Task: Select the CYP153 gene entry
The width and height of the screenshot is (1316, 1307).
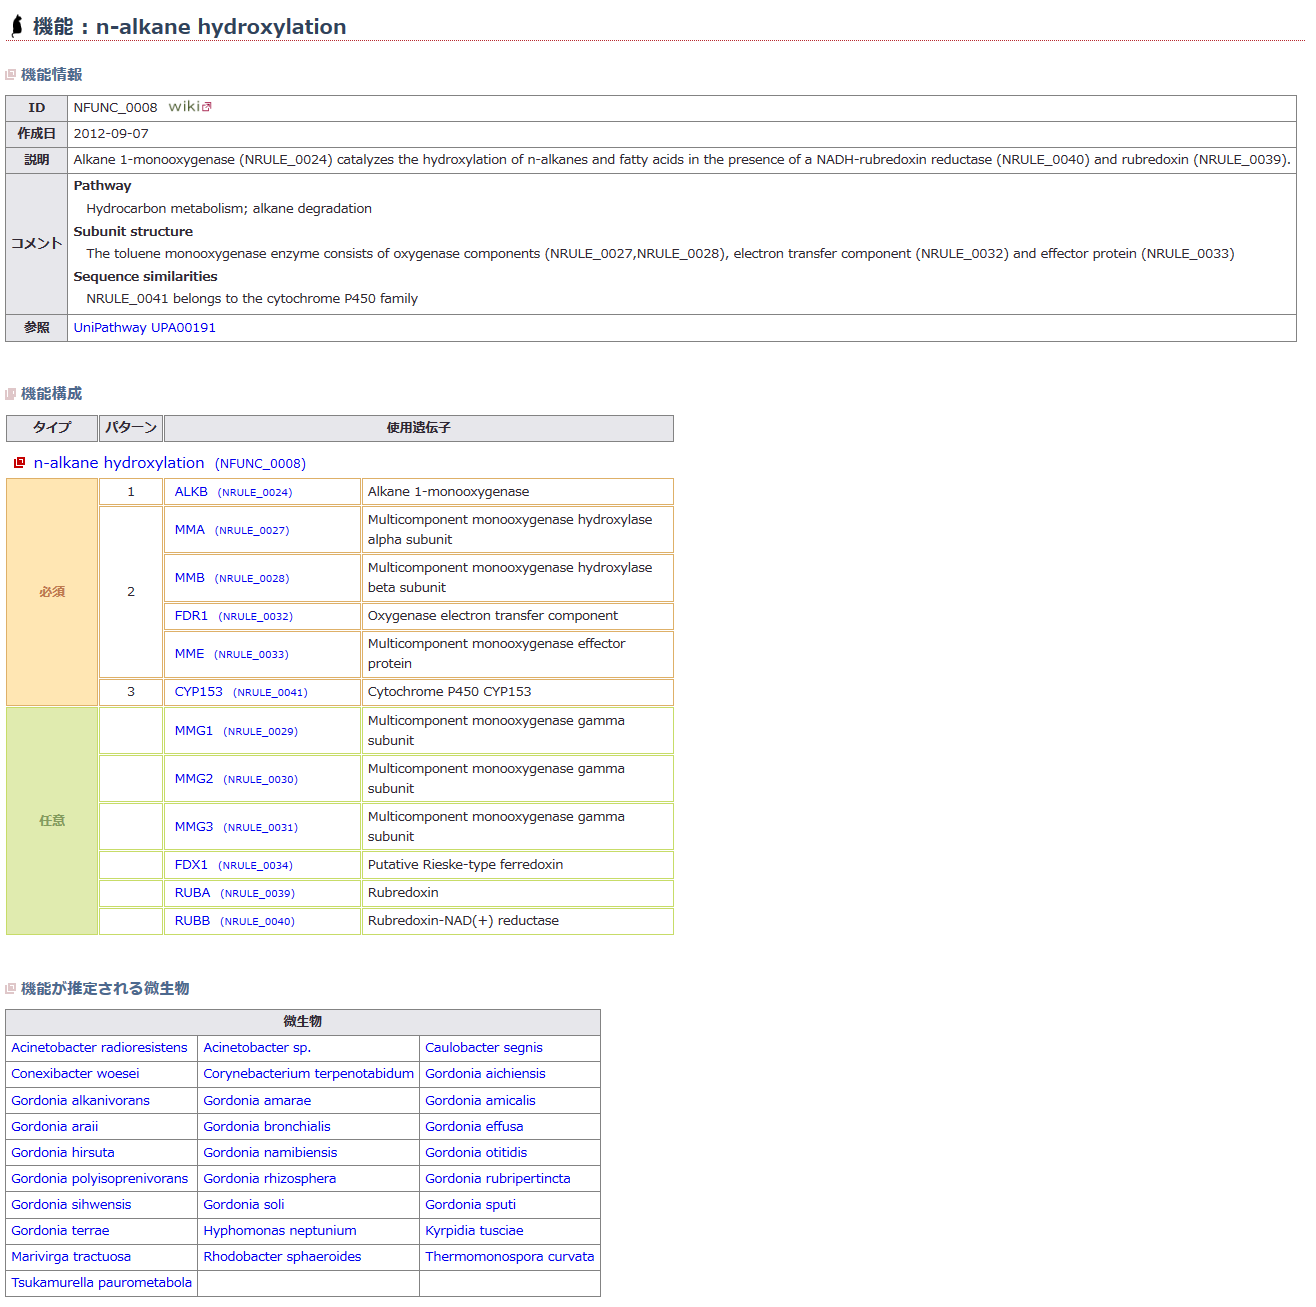Action: 198,692
